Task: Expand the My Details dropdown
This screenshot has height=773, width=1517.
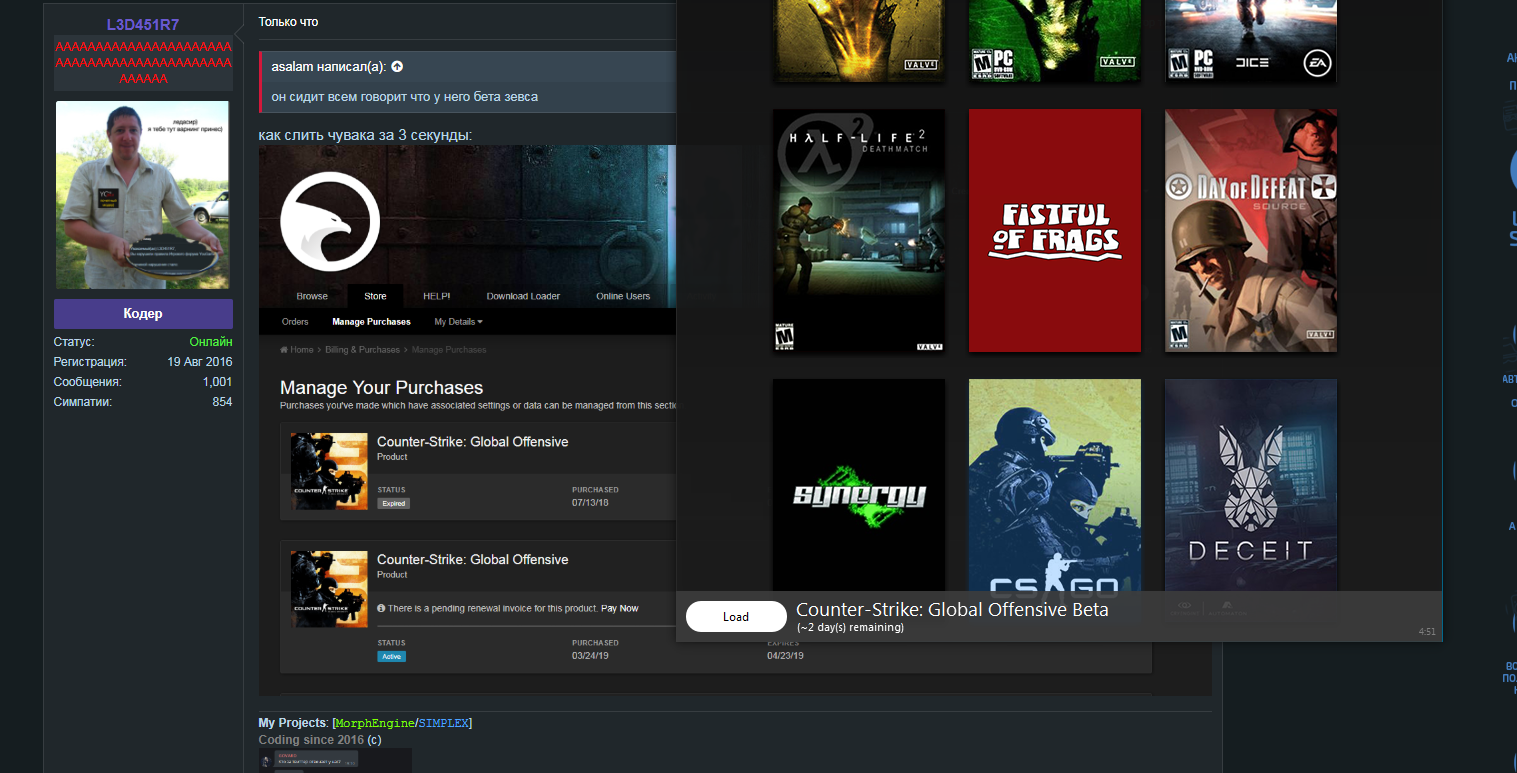Action: click(458, 322)
